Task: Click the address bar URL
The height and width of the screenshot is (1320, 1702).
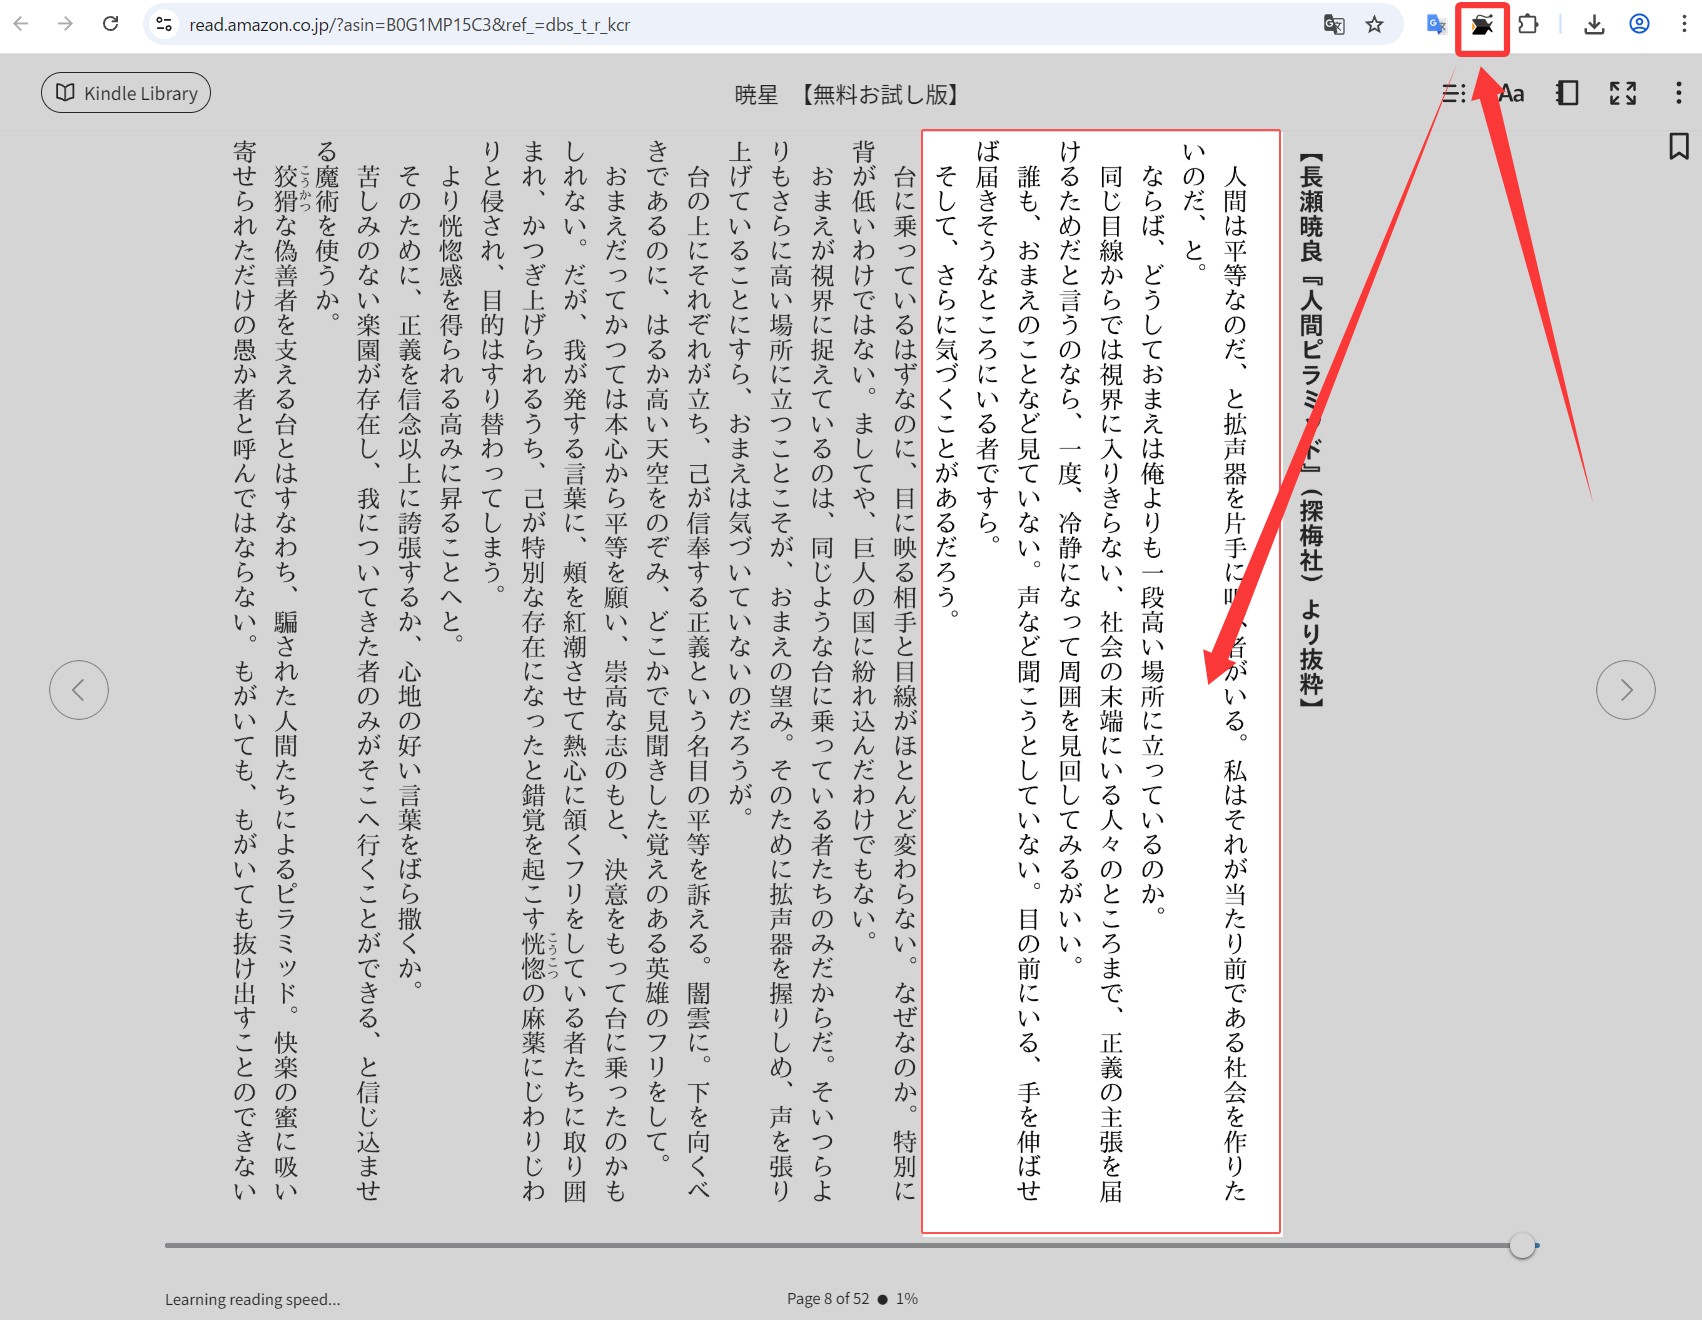Action: click(409, 25)
